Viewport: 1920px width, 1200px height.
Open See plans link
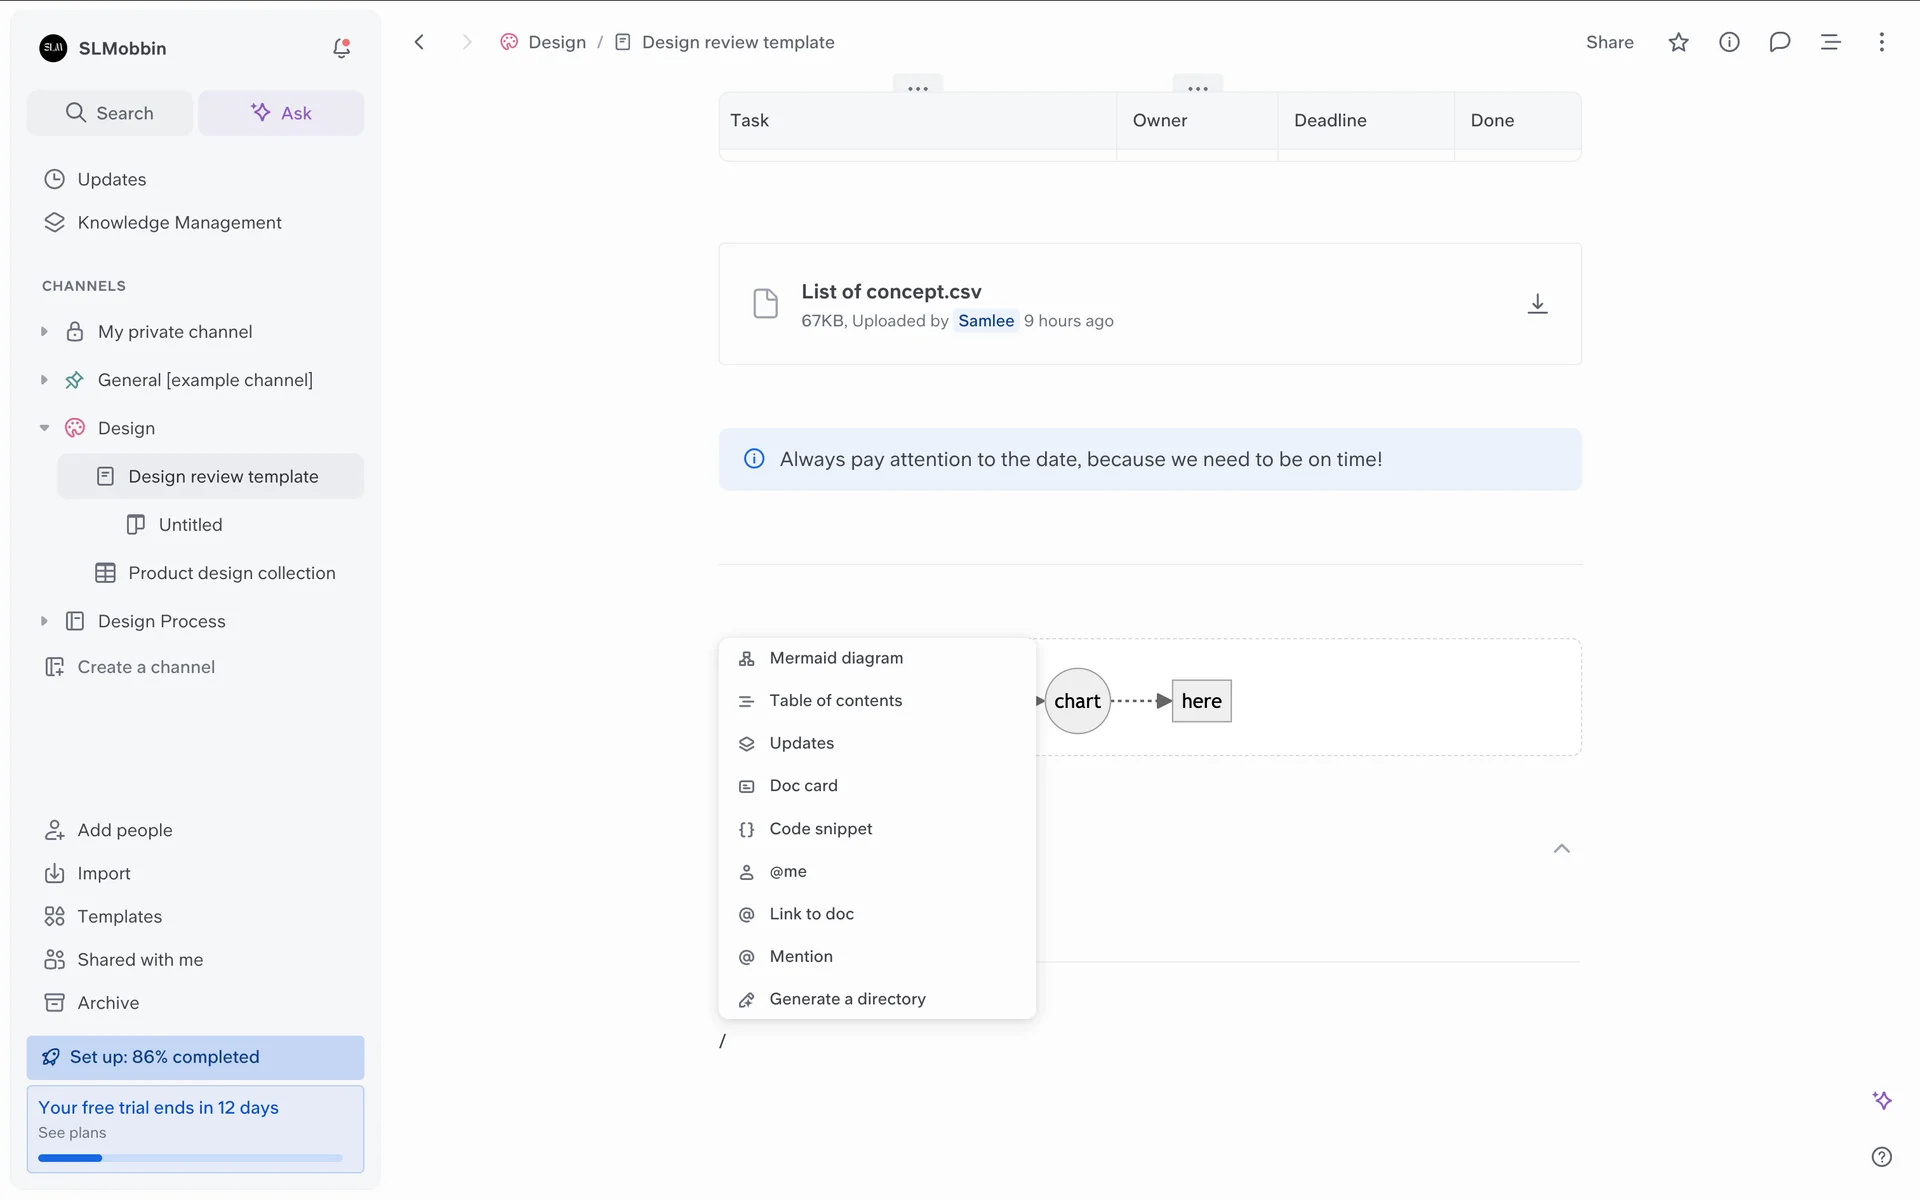pyautogui.click(x=72, y=1133)
